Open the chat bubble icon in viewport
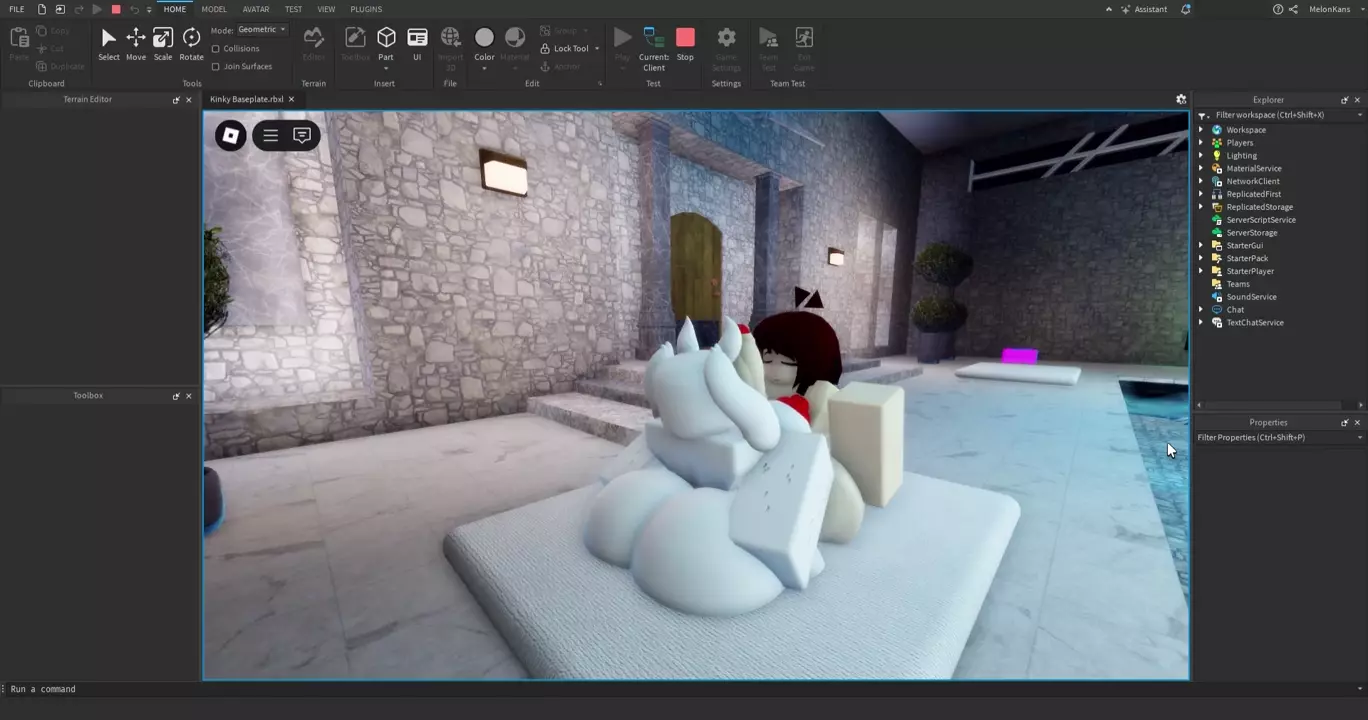 click(302, 135)
